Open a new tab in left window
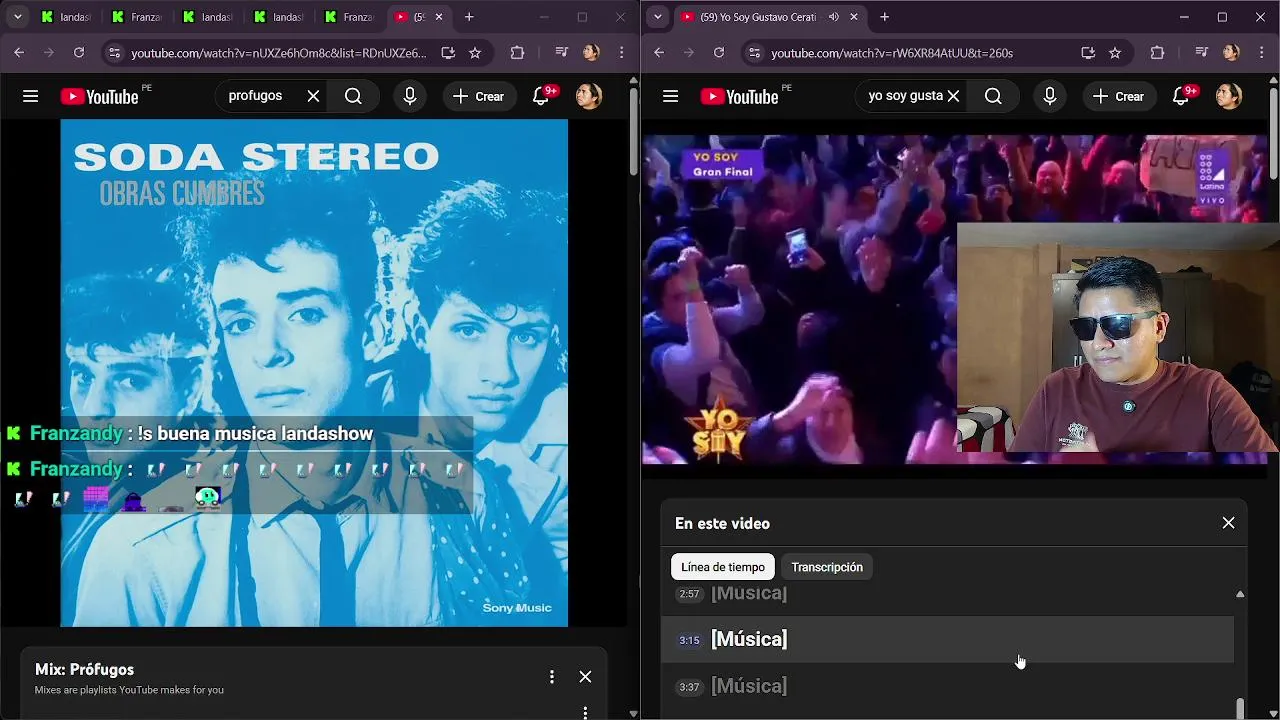Screen dimensions: 1280x720 469,17
